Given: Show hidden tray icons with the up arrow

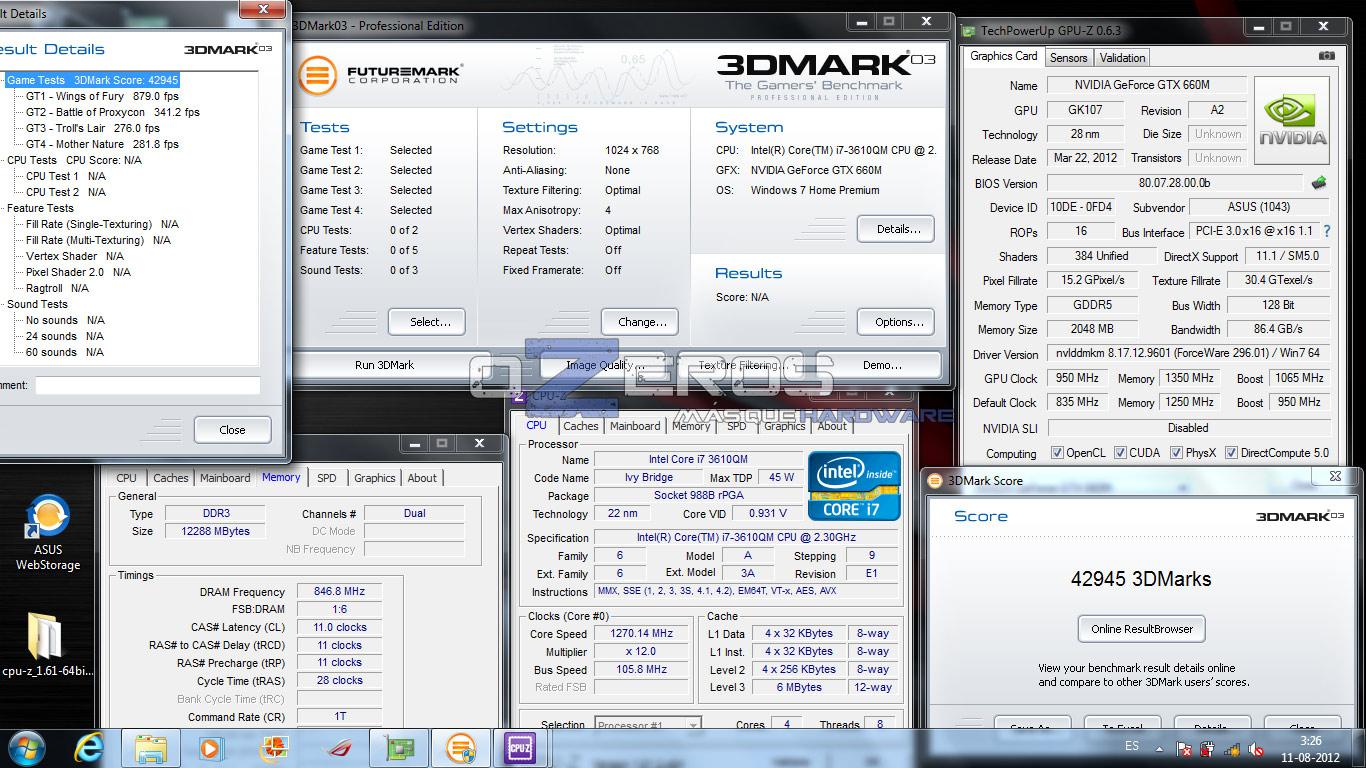Looking at the screenshot, I should tap(1162, 748).
